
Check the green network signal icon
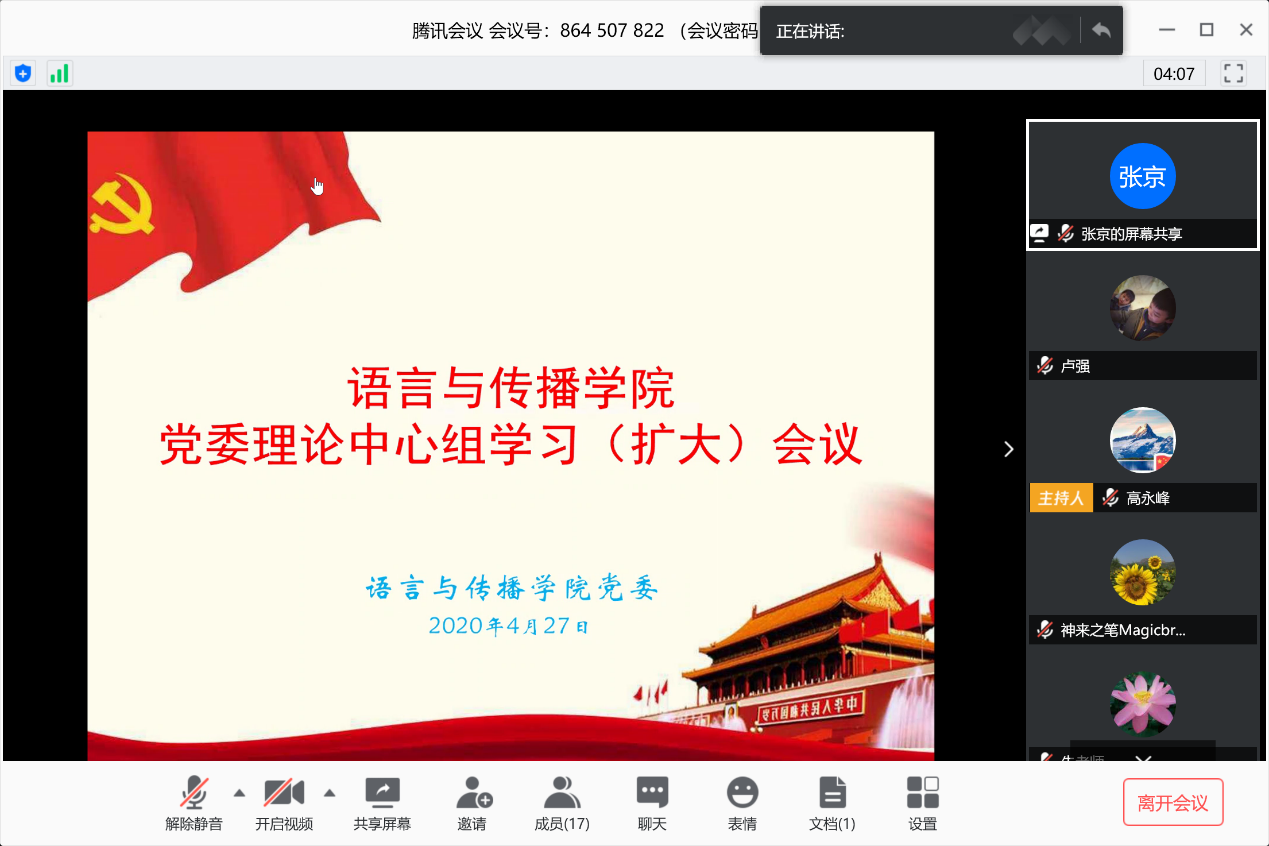(x=60, y=73)
